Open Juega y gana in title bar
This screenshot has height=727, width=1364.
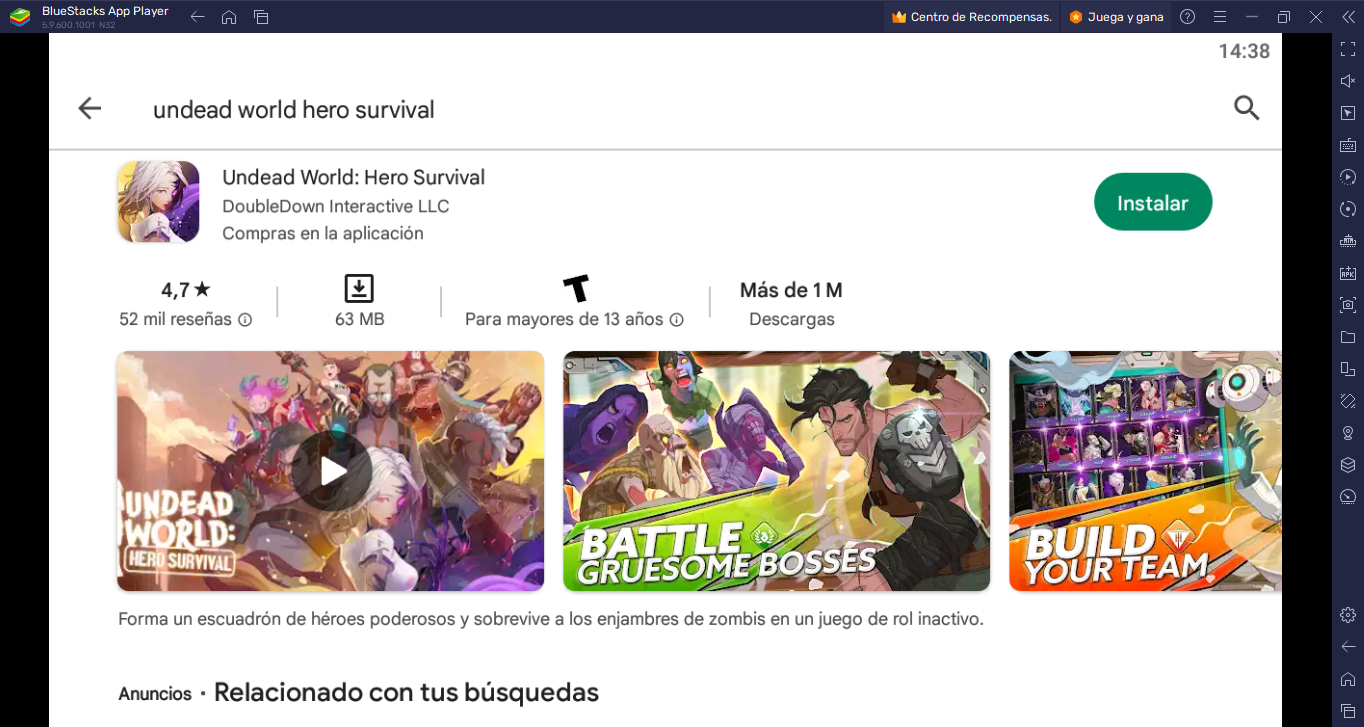(1116, 17)
